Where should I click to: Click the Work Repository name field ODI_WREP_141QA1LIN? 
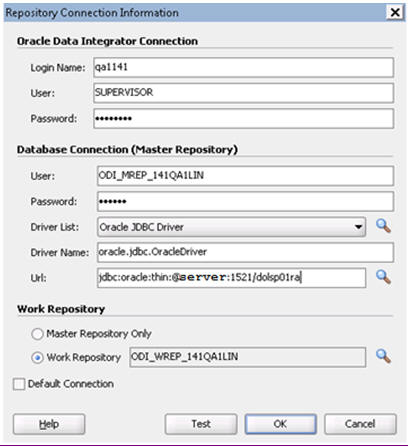(248, 357)
